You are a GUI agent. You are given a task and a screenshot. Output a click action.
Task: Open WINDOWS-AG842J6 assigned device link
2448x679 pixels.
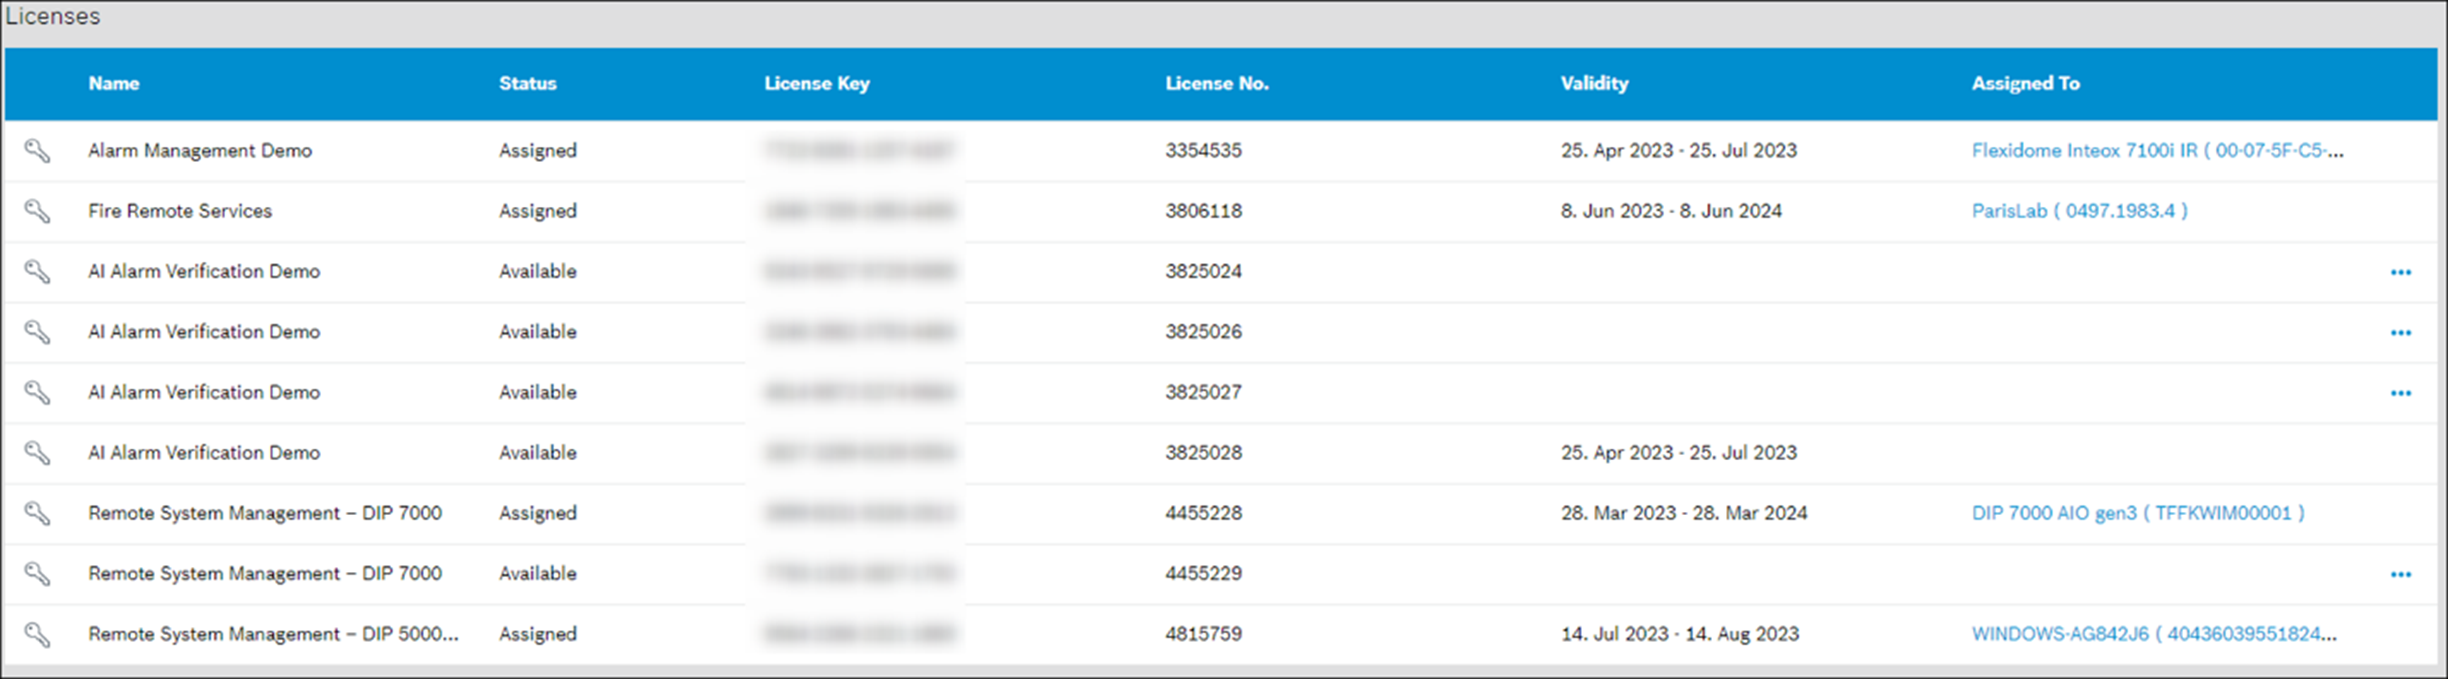tap(2153, 634)
